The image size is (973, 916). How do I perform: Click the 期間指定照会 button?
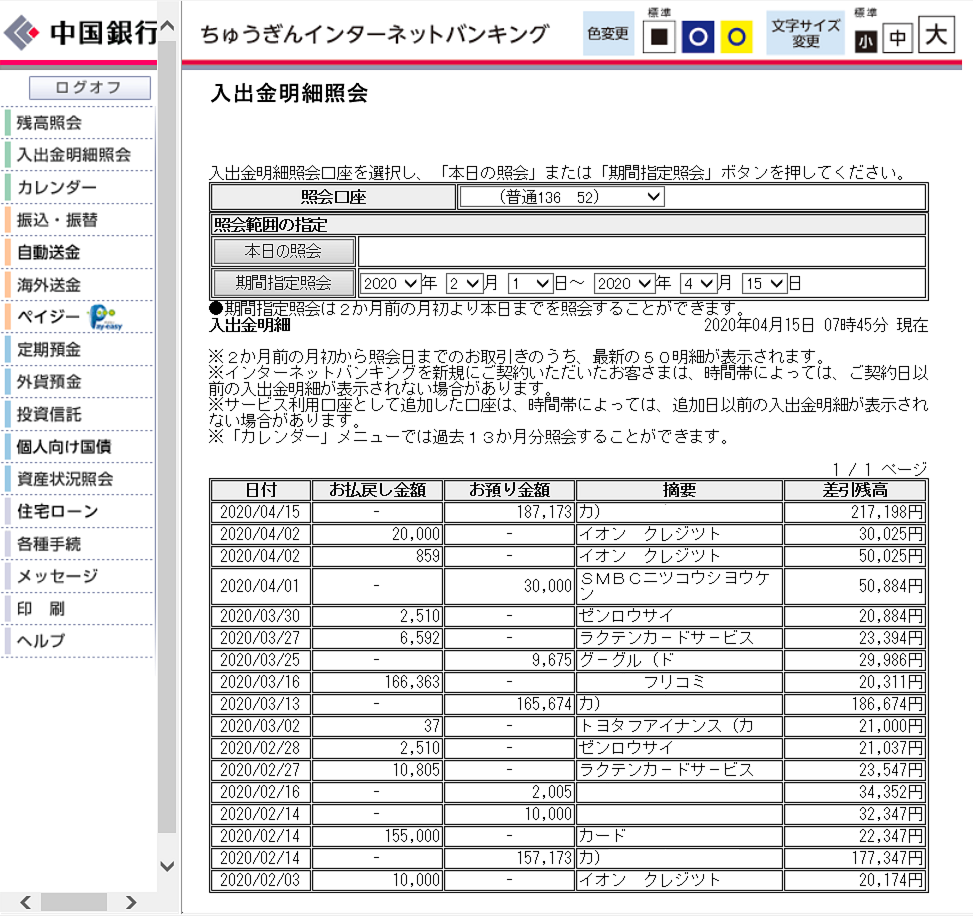284,283
